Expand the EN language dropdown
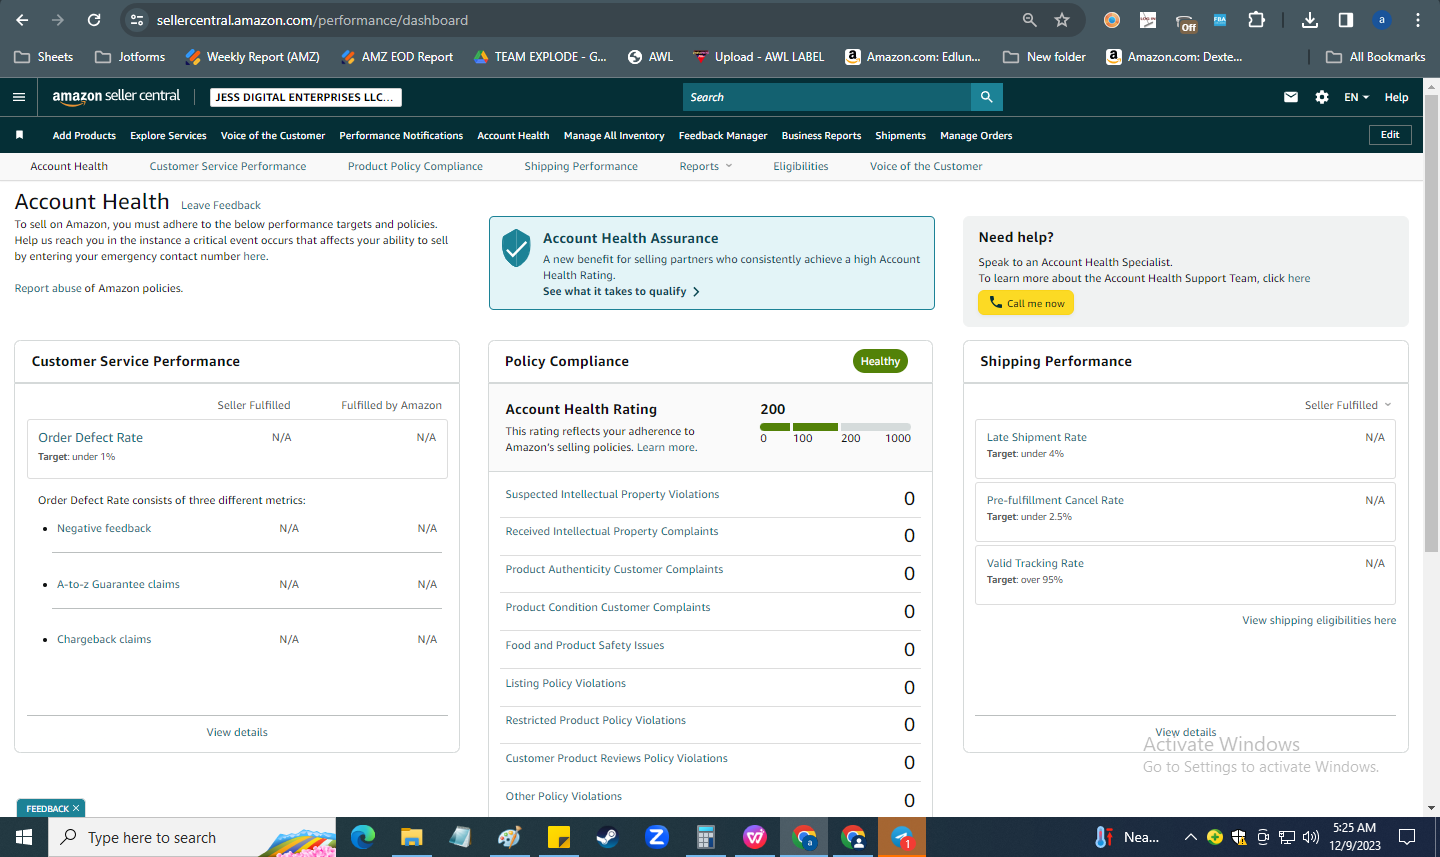This screenshot has width=1440, height=857. coord(1356,97)
